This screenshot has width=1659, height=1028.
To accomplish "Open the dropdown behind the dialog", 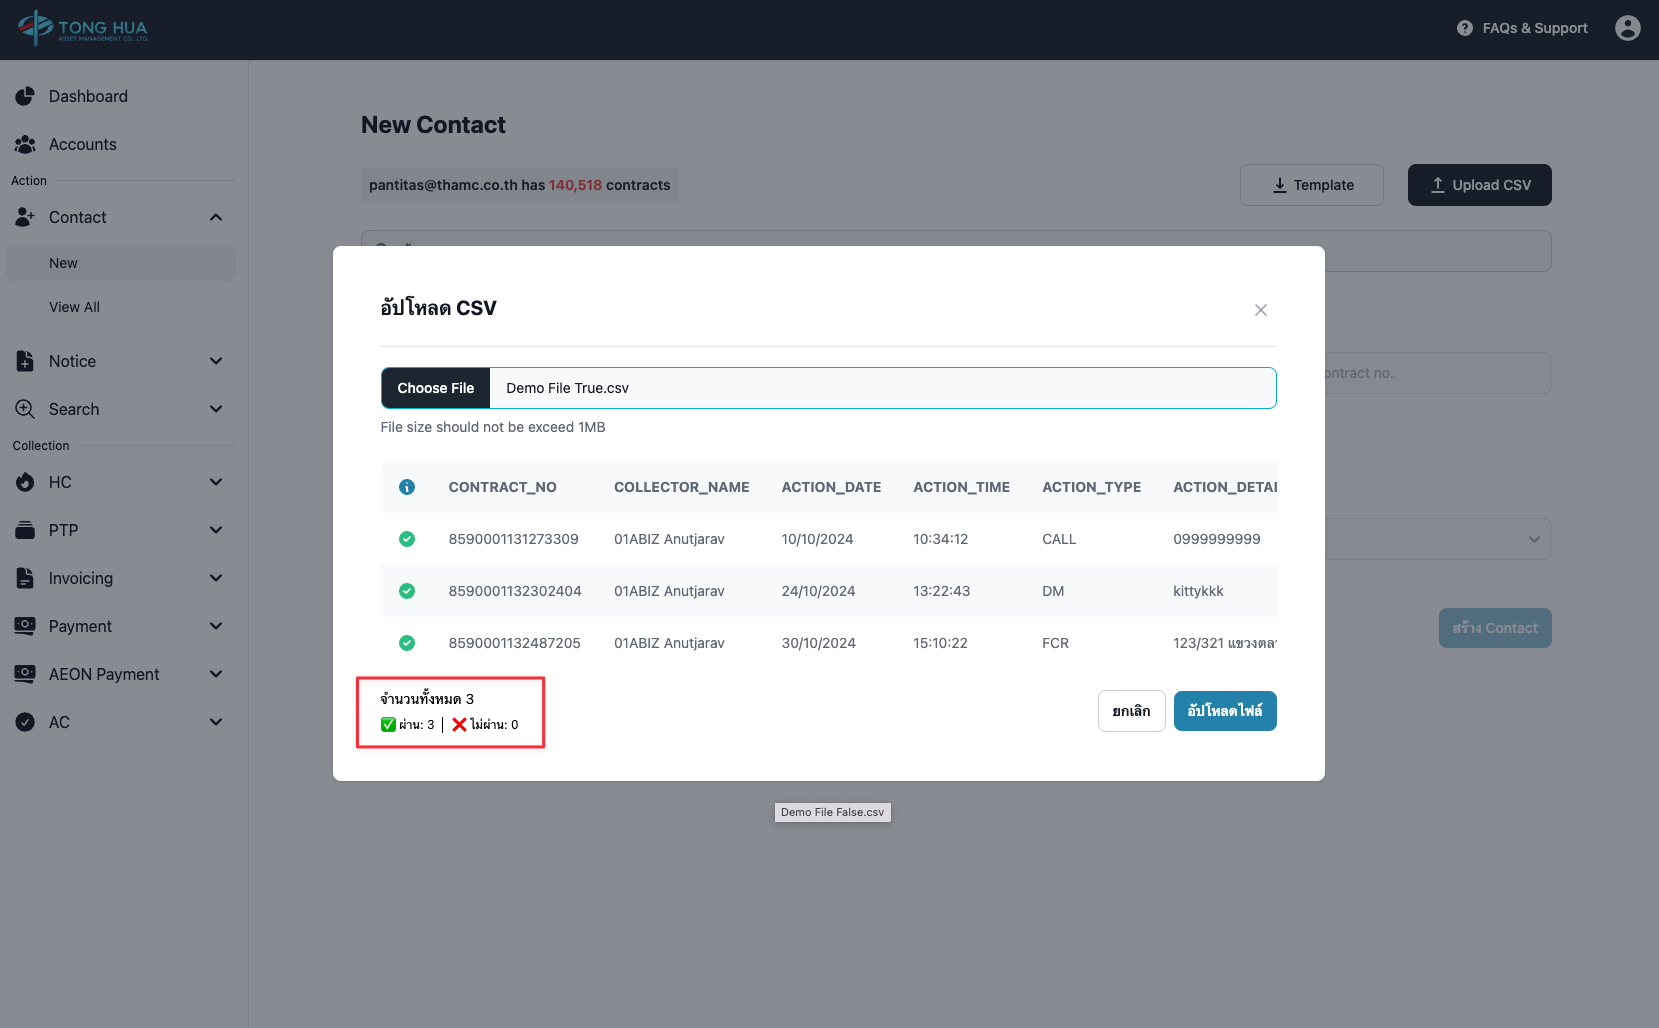I will pos(1438,539).
